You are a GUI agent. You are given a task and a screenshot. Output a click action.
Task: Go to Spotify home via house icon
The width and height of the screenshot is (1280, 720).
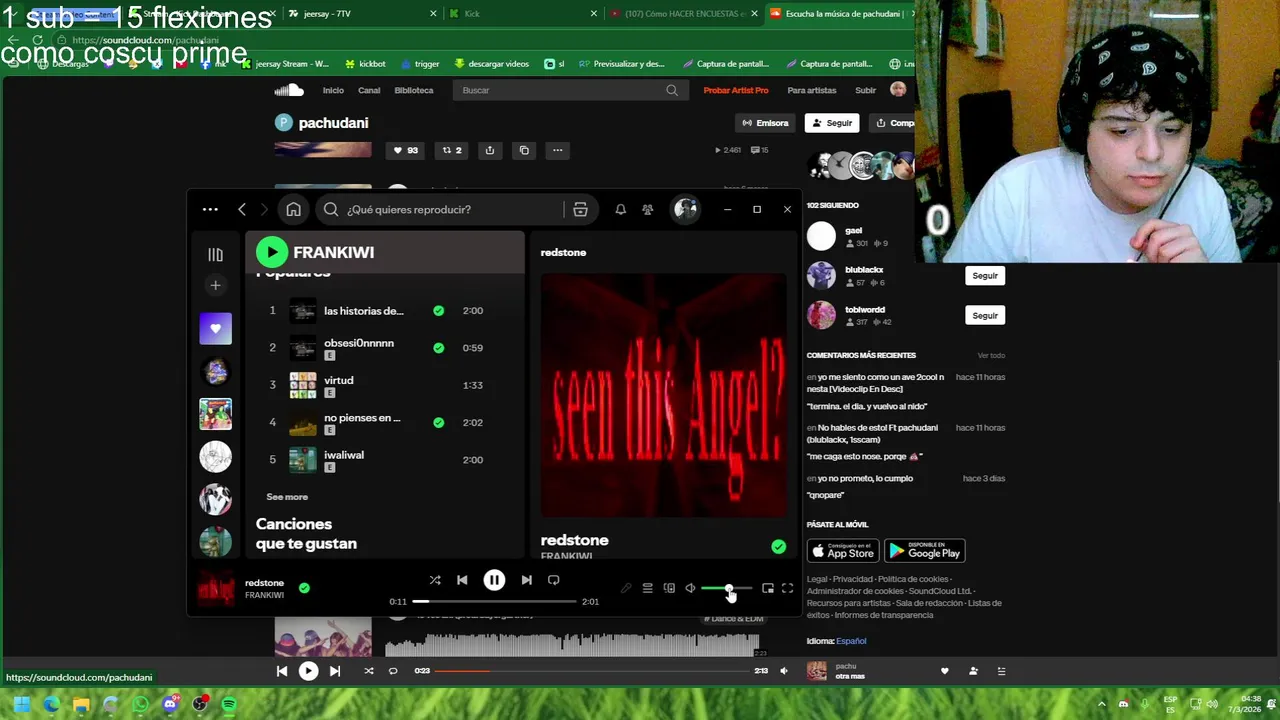(293, 209)
